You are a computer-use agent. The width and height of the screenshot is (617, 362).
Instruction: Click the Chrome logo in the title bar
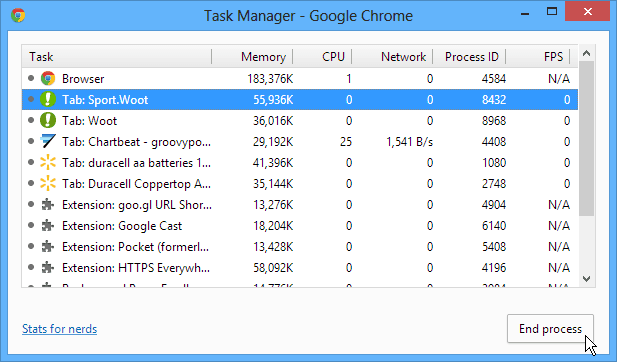(x=18, y=15)
